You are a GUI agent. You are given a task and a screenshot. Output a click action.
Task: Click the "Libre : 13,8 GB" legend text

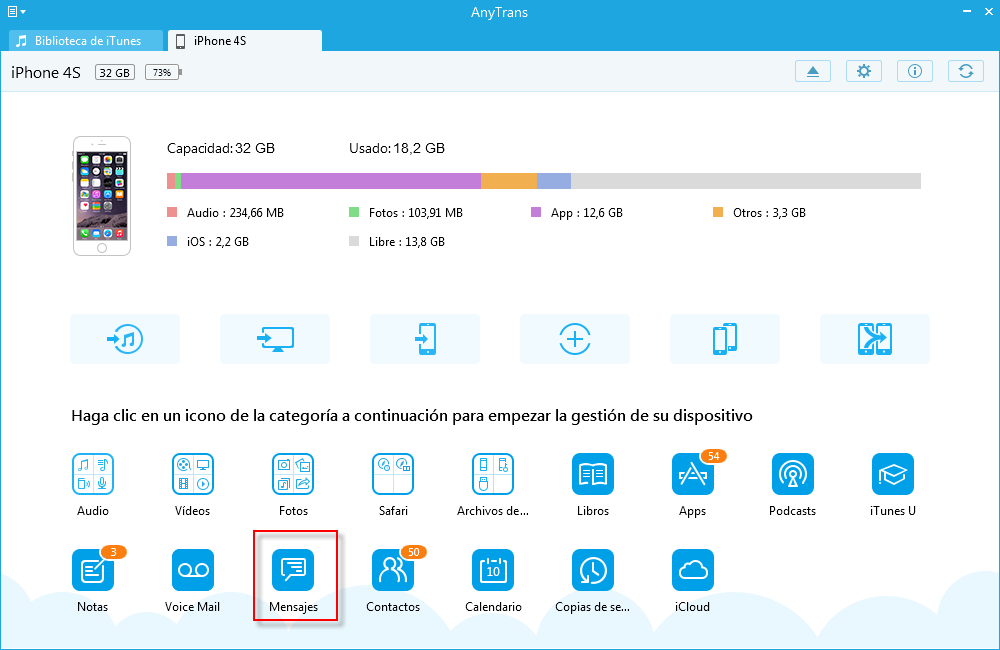pyautogui.click(x=407, y=242)
